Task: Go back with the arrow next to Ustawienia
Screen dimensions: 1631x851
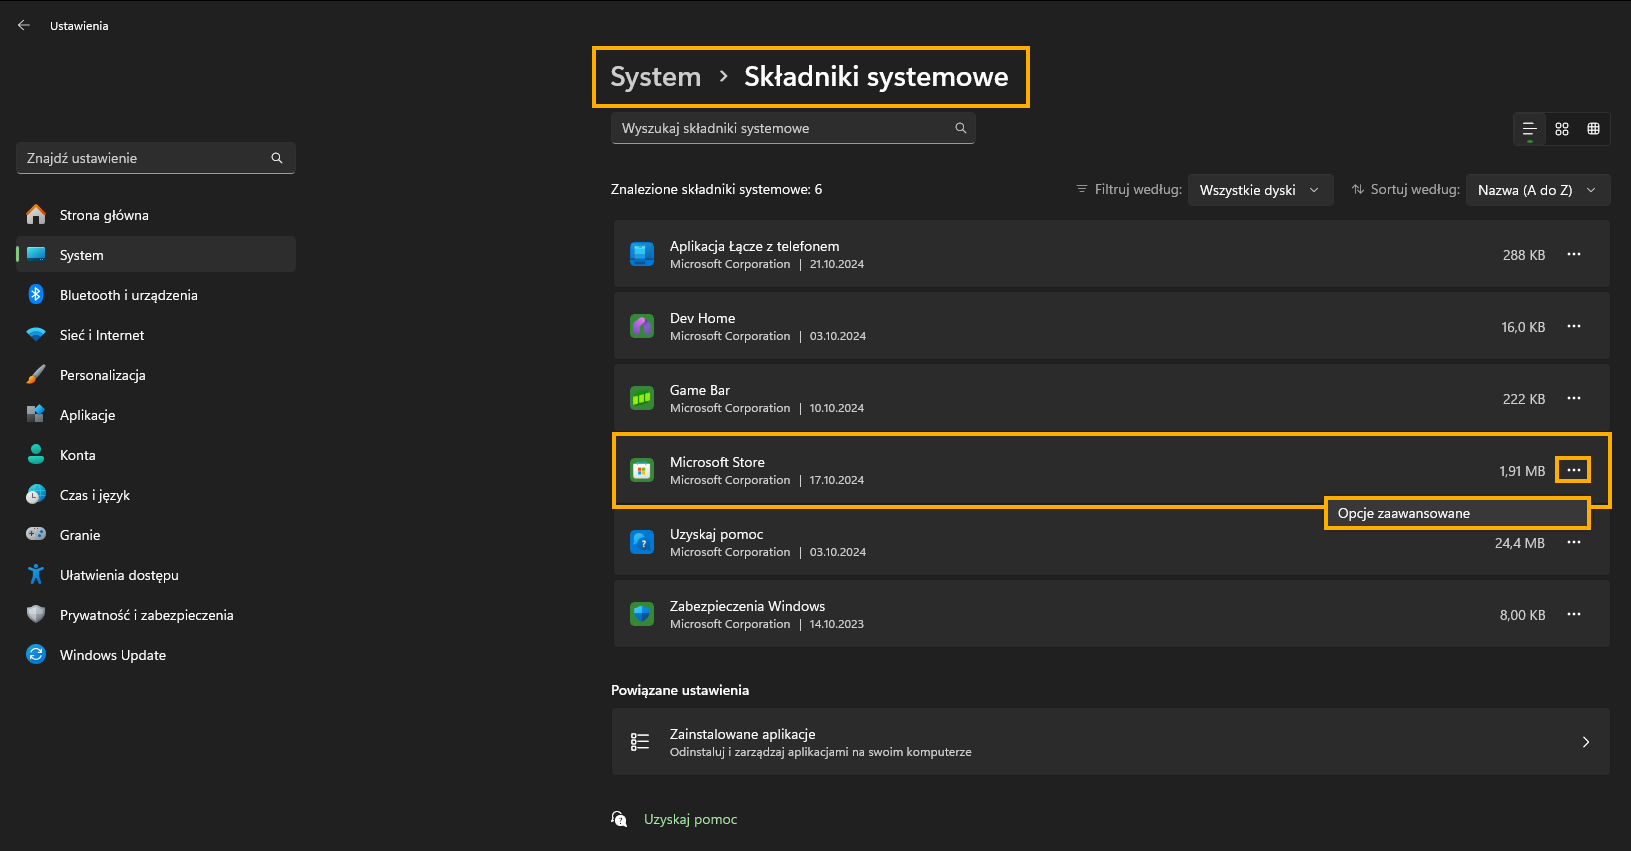Action: click(x=24, y=25)
